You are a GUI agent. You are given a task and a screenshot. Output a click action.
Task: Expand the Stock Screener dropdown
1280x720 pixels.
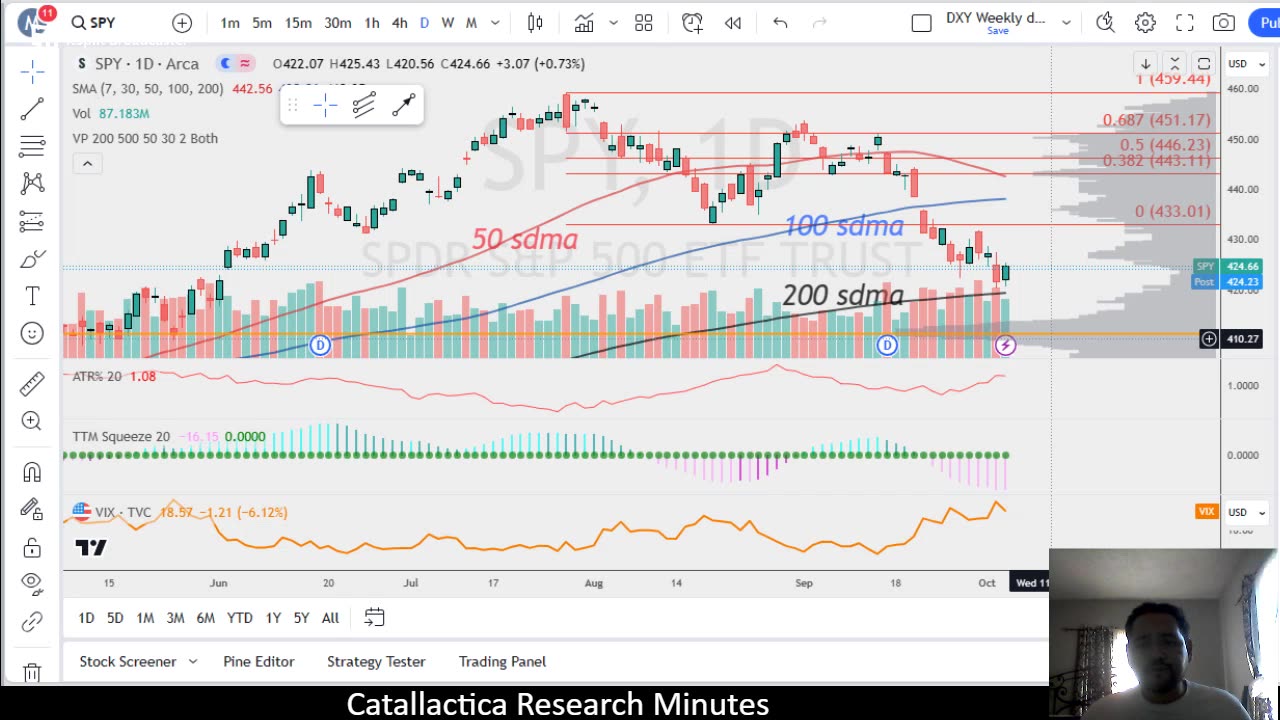tap(193, 661)
